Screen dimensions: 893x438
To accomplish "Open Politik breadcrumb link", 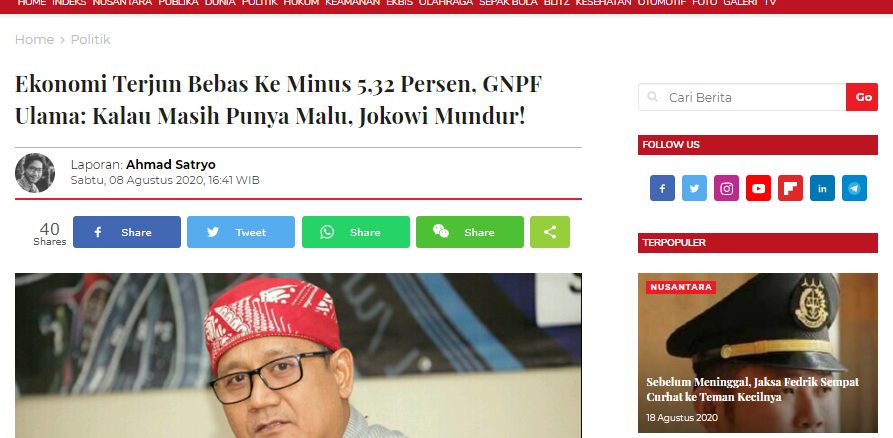I will click(x=91, y=39).
